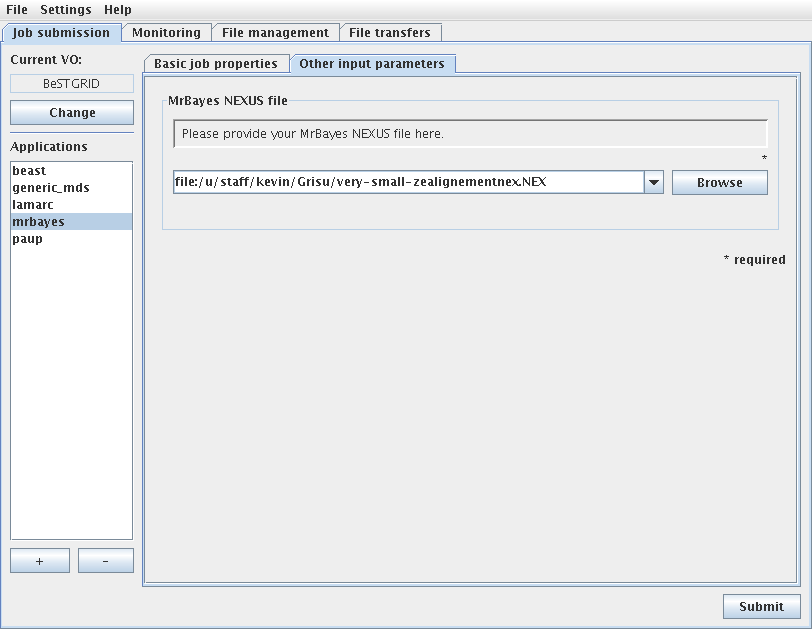Click the minus button to remove application
The width and height of the screenshot is (812, 629).
[x=106, y=561]
